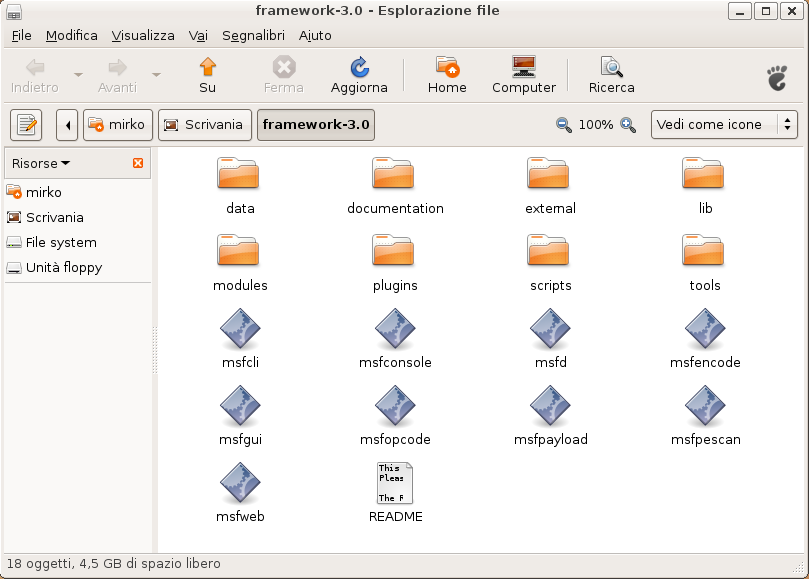Click the GNOME foot activity icon
Viewport: 809px width, 579px height.
point(777,78)
